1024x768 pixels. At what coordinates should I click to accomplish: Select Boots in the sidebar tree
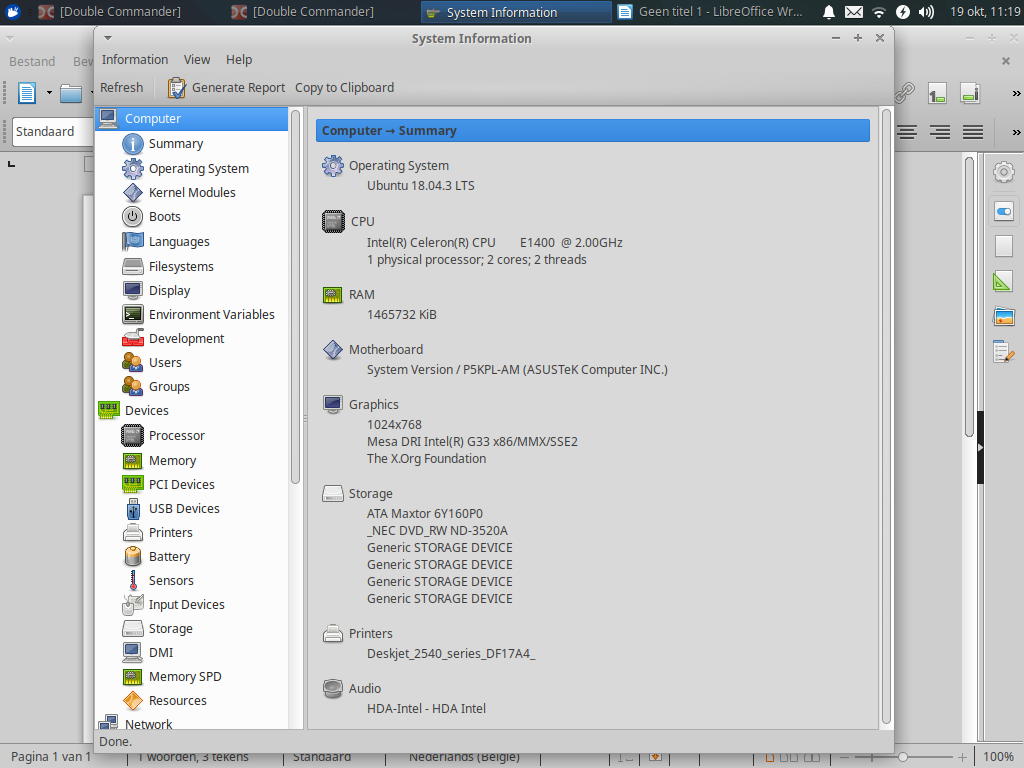point(164,216)
